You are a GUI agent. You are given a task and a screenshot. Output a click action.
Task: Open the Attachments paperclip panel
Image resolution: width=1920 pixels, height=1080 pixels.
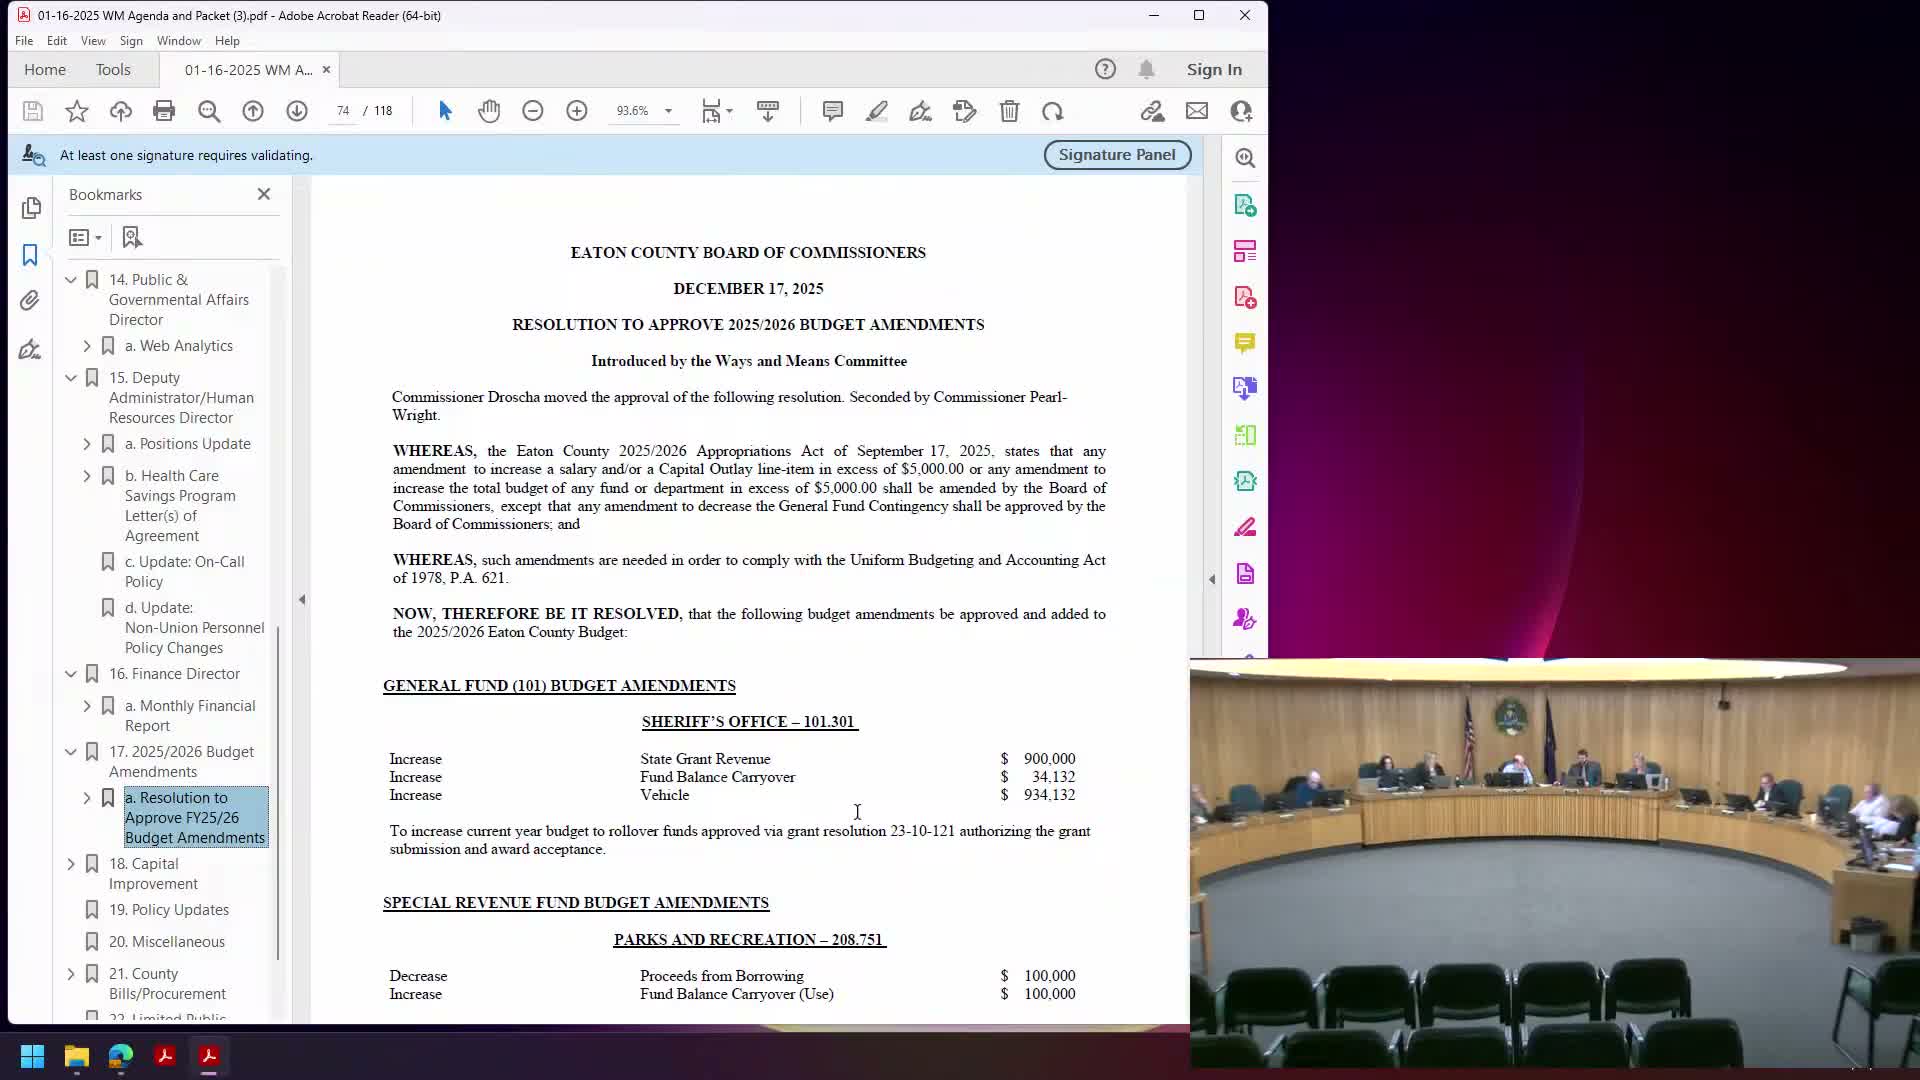click(x=30, y=301)
